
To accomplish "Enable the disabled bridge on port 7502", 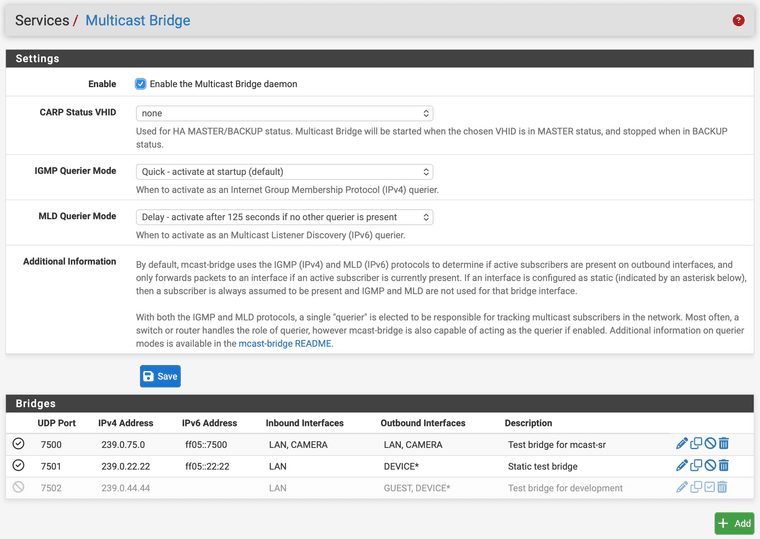I will (x=710, y=488).
